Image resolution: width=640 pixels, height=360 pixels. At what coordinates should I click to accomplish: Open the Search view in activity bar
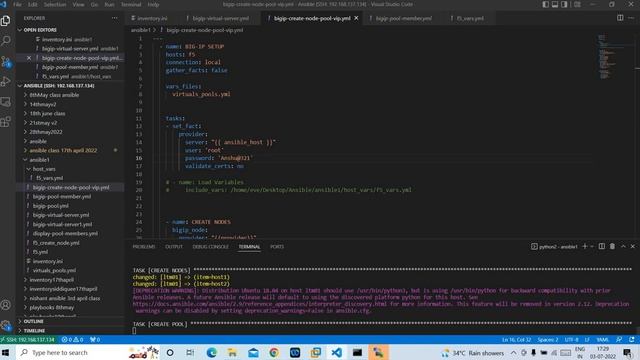tap(6, 40)
